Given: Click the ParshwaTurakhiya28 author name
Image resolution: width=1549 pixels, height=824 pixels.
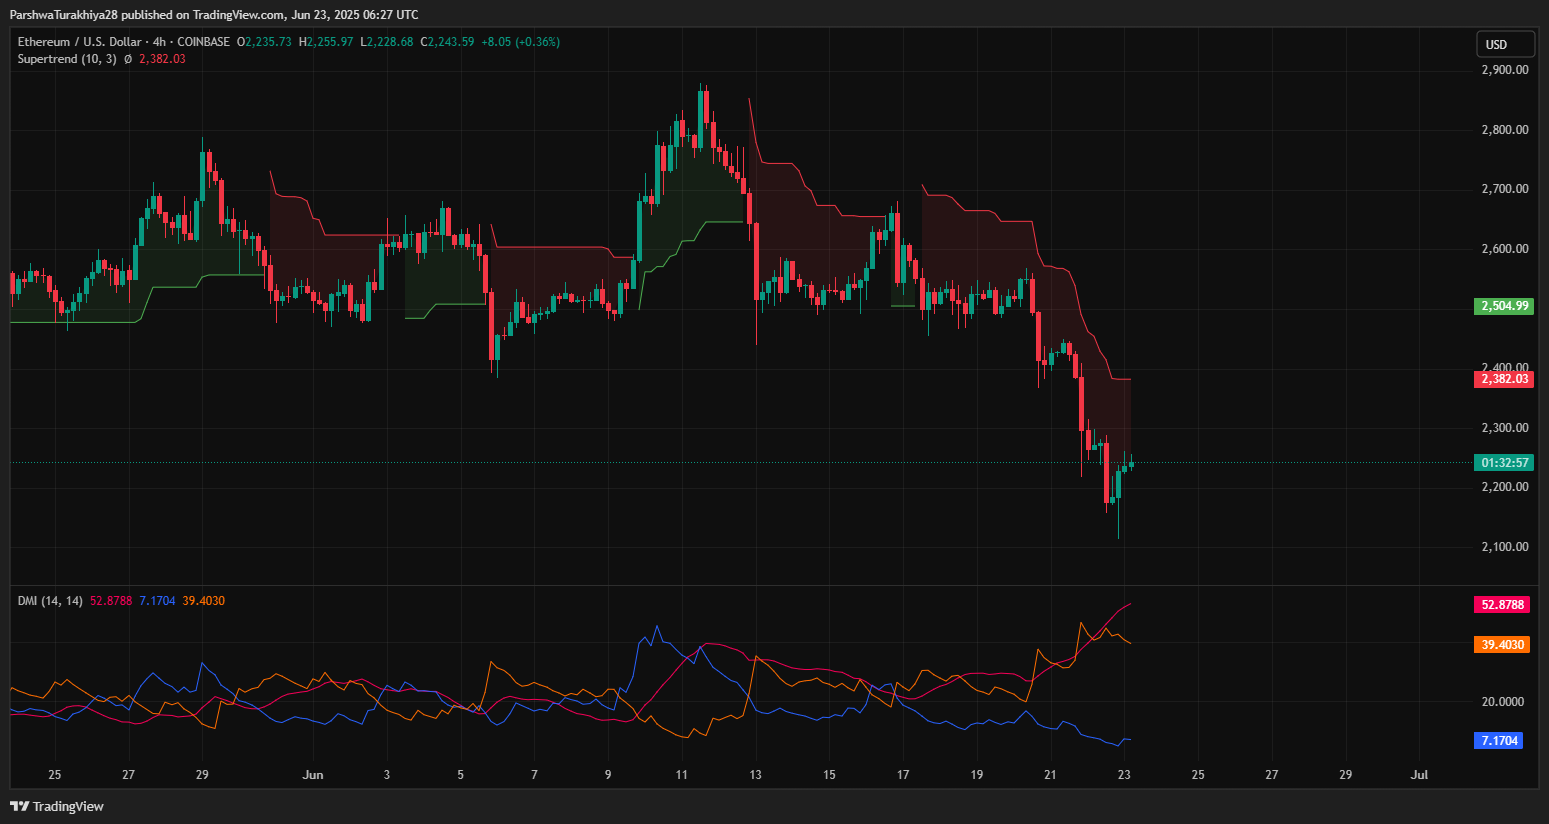Looking at the screenshot, I should point(64,14).
